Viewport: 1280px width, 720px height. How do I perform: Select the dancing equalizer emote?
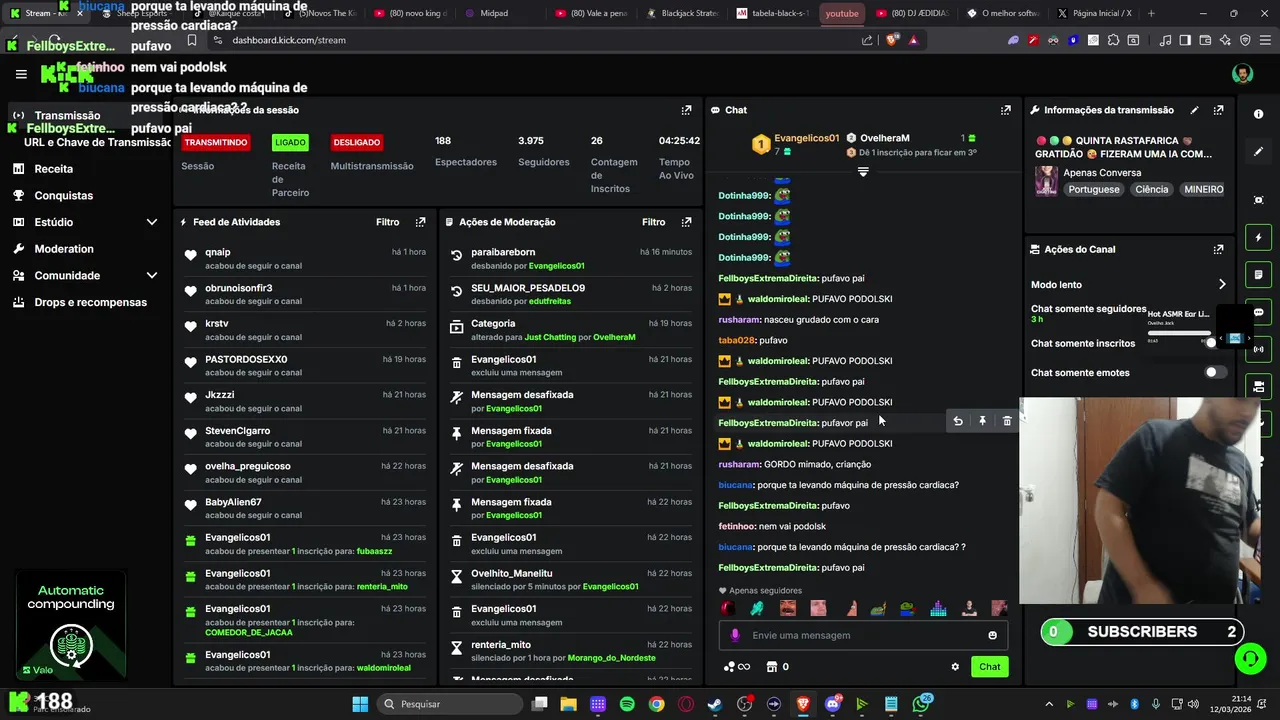(938, 608)
